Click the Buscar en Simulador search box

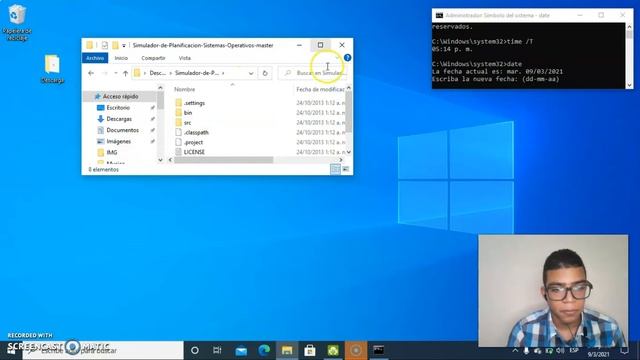coord(314,73)
